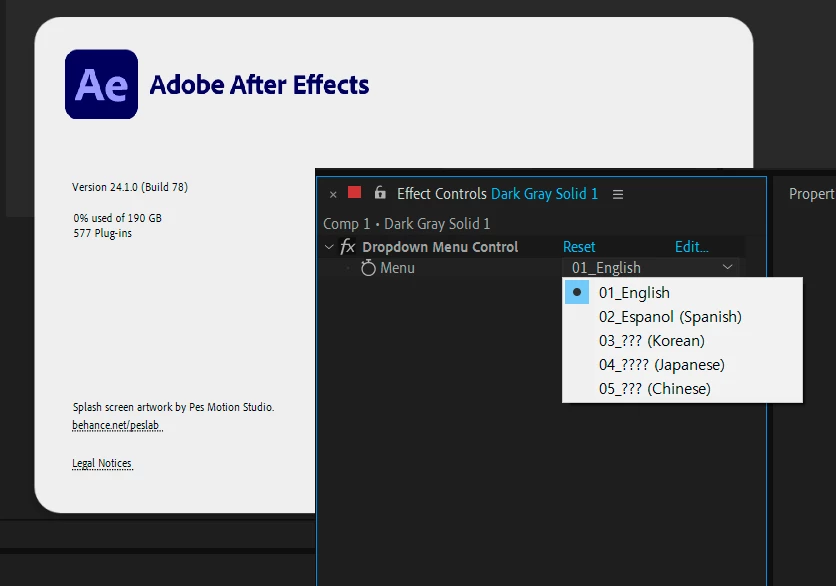Switch to the Properties panel tab
Image resolution: width=836 pixels, height=586 pixels.
(x=811, y=194)
